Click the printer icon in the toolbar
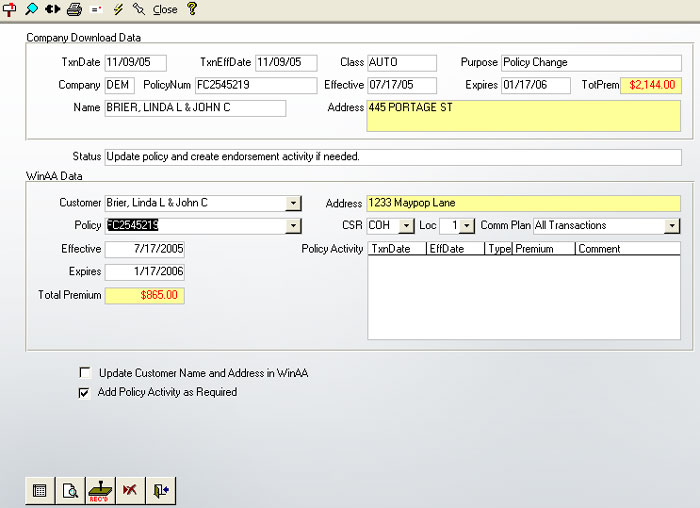This screenshot has width=700, height=508. (73, 9)
